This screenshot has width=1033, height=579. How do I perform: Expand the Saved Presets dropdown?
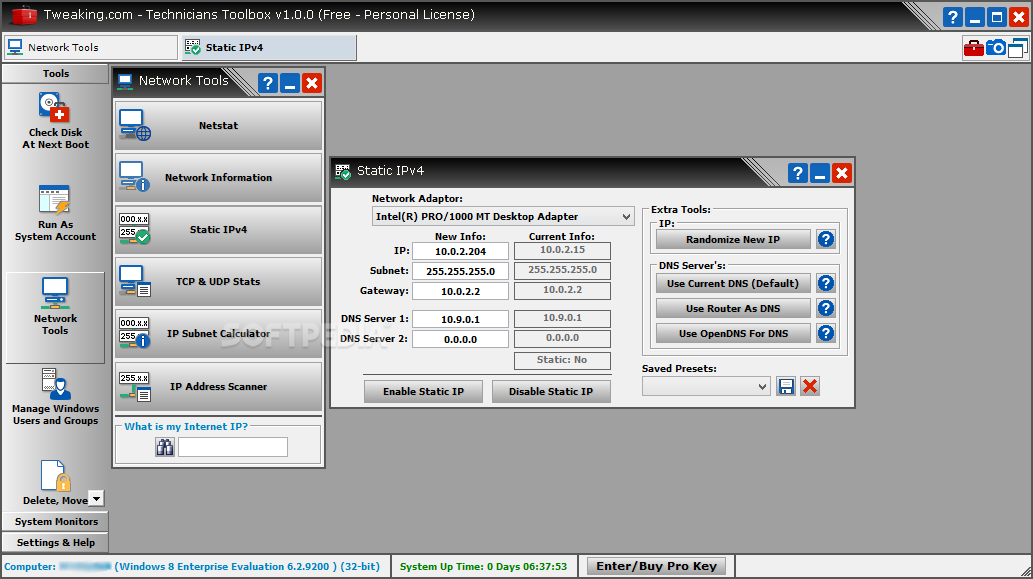pyautogui.click(x=762, y=387)
